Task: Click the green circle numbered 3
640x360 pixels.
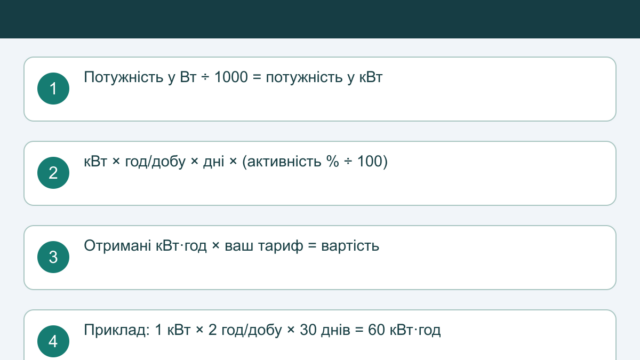Action: coord(53,257)
